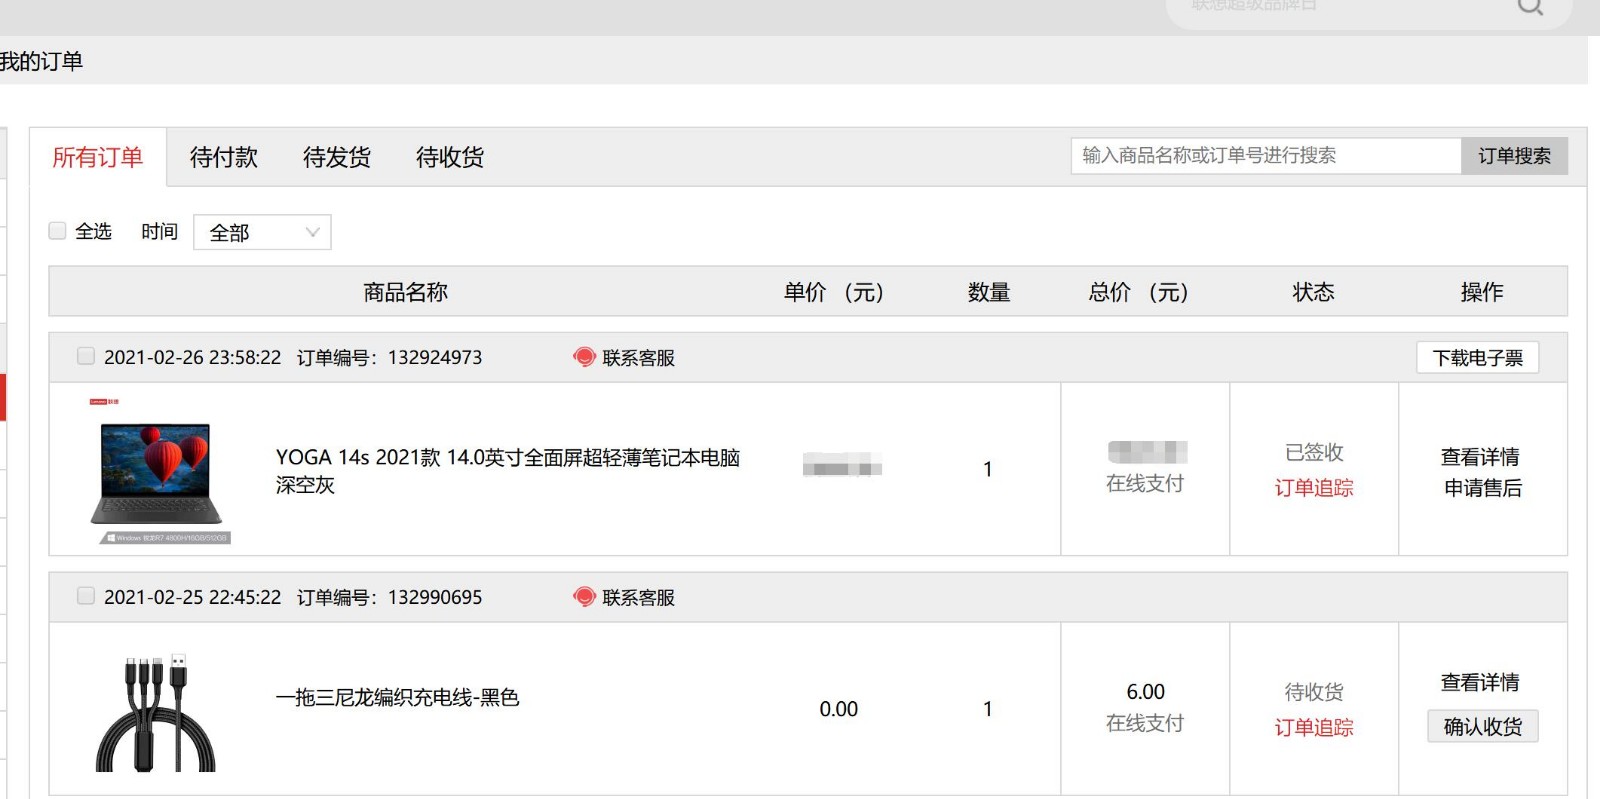This screenshot has width=1600, height=799.
Task: Click in the order search input field
Action: click(x=1265, y=156)
